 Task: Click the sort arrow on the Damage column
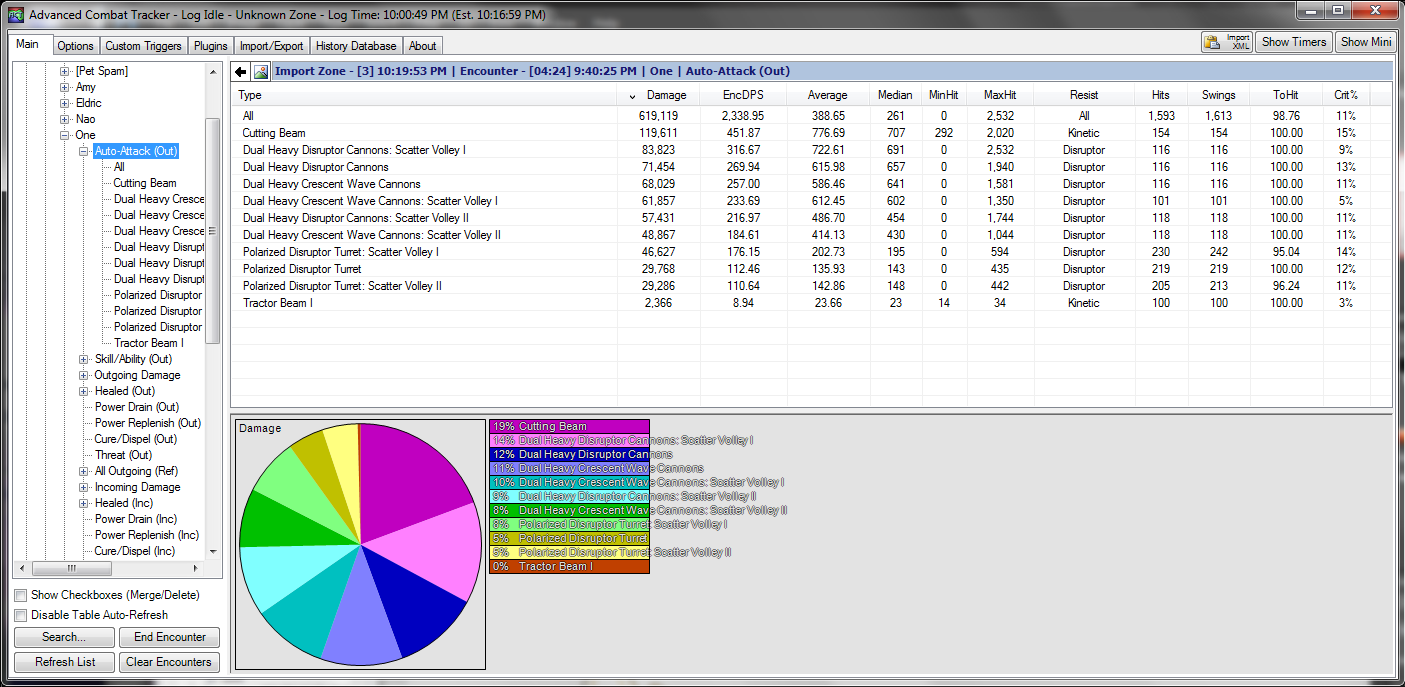[632, 96]
